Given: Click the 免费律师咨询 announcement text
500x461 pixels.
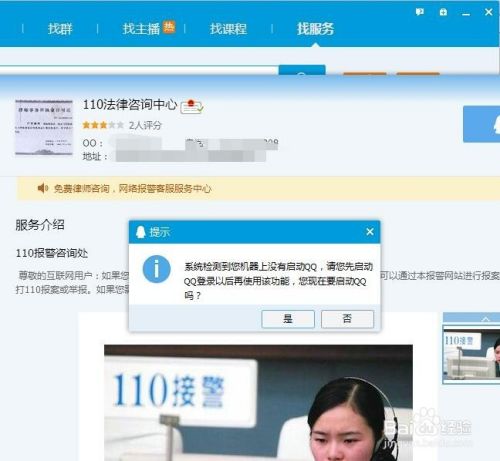Looking at the screenshot, I should (132, 189).
